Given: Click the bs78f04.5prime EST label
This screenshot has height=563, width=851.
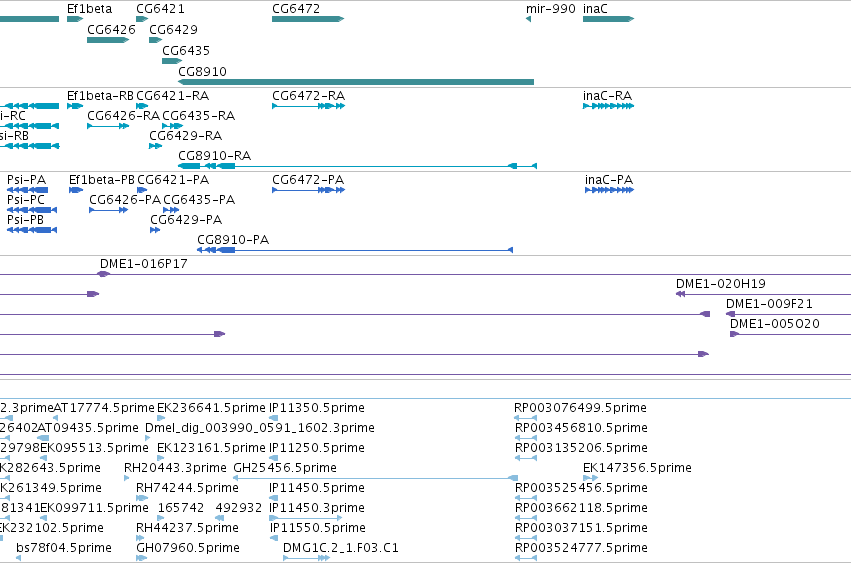Looking at the screenshot, I should [64, 548].
